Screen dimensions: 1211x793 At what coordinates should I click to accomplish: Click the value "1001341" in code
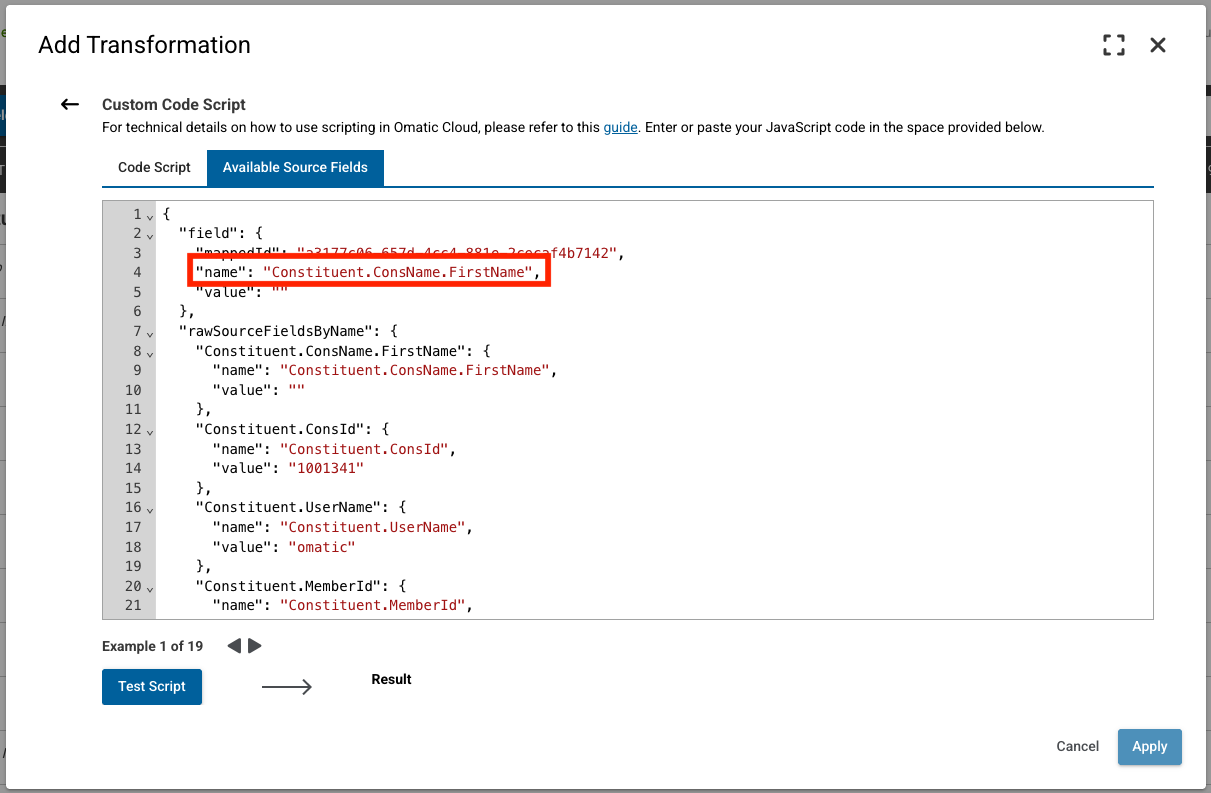[326, 468]
